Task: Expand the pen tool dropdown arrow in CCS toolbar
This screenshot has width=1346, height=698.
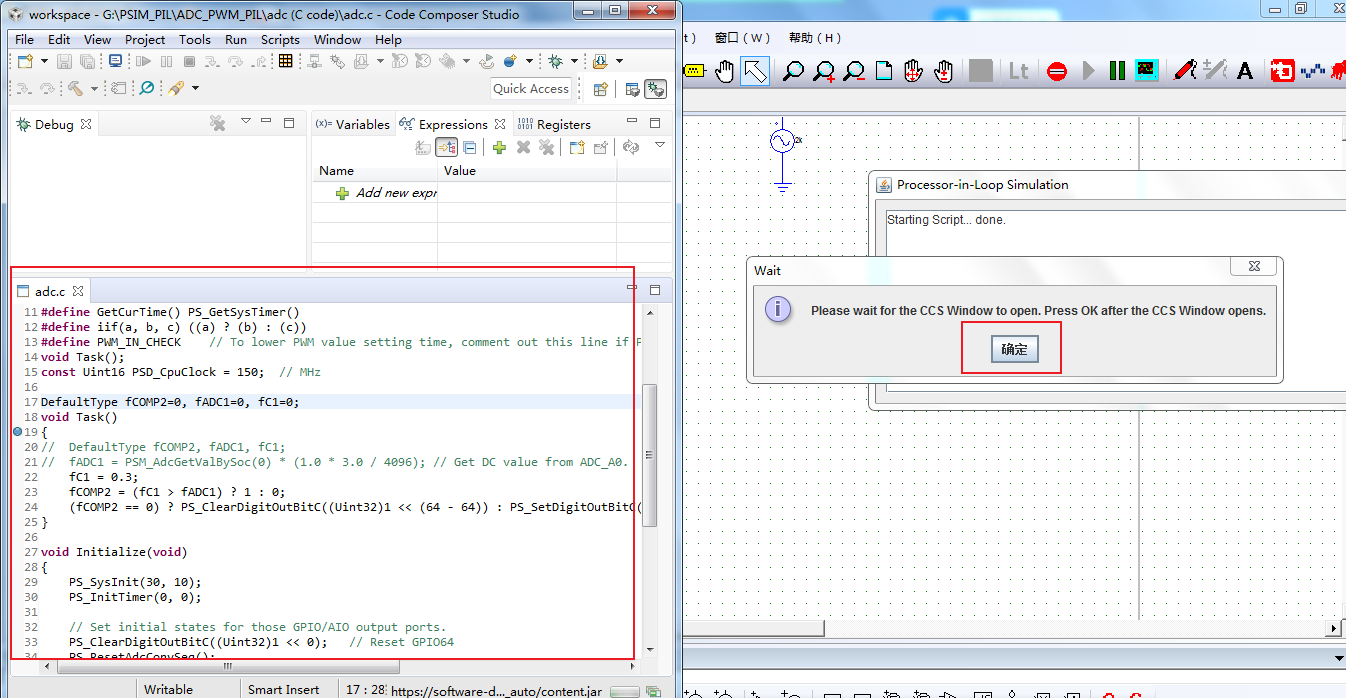Action: 195,89
